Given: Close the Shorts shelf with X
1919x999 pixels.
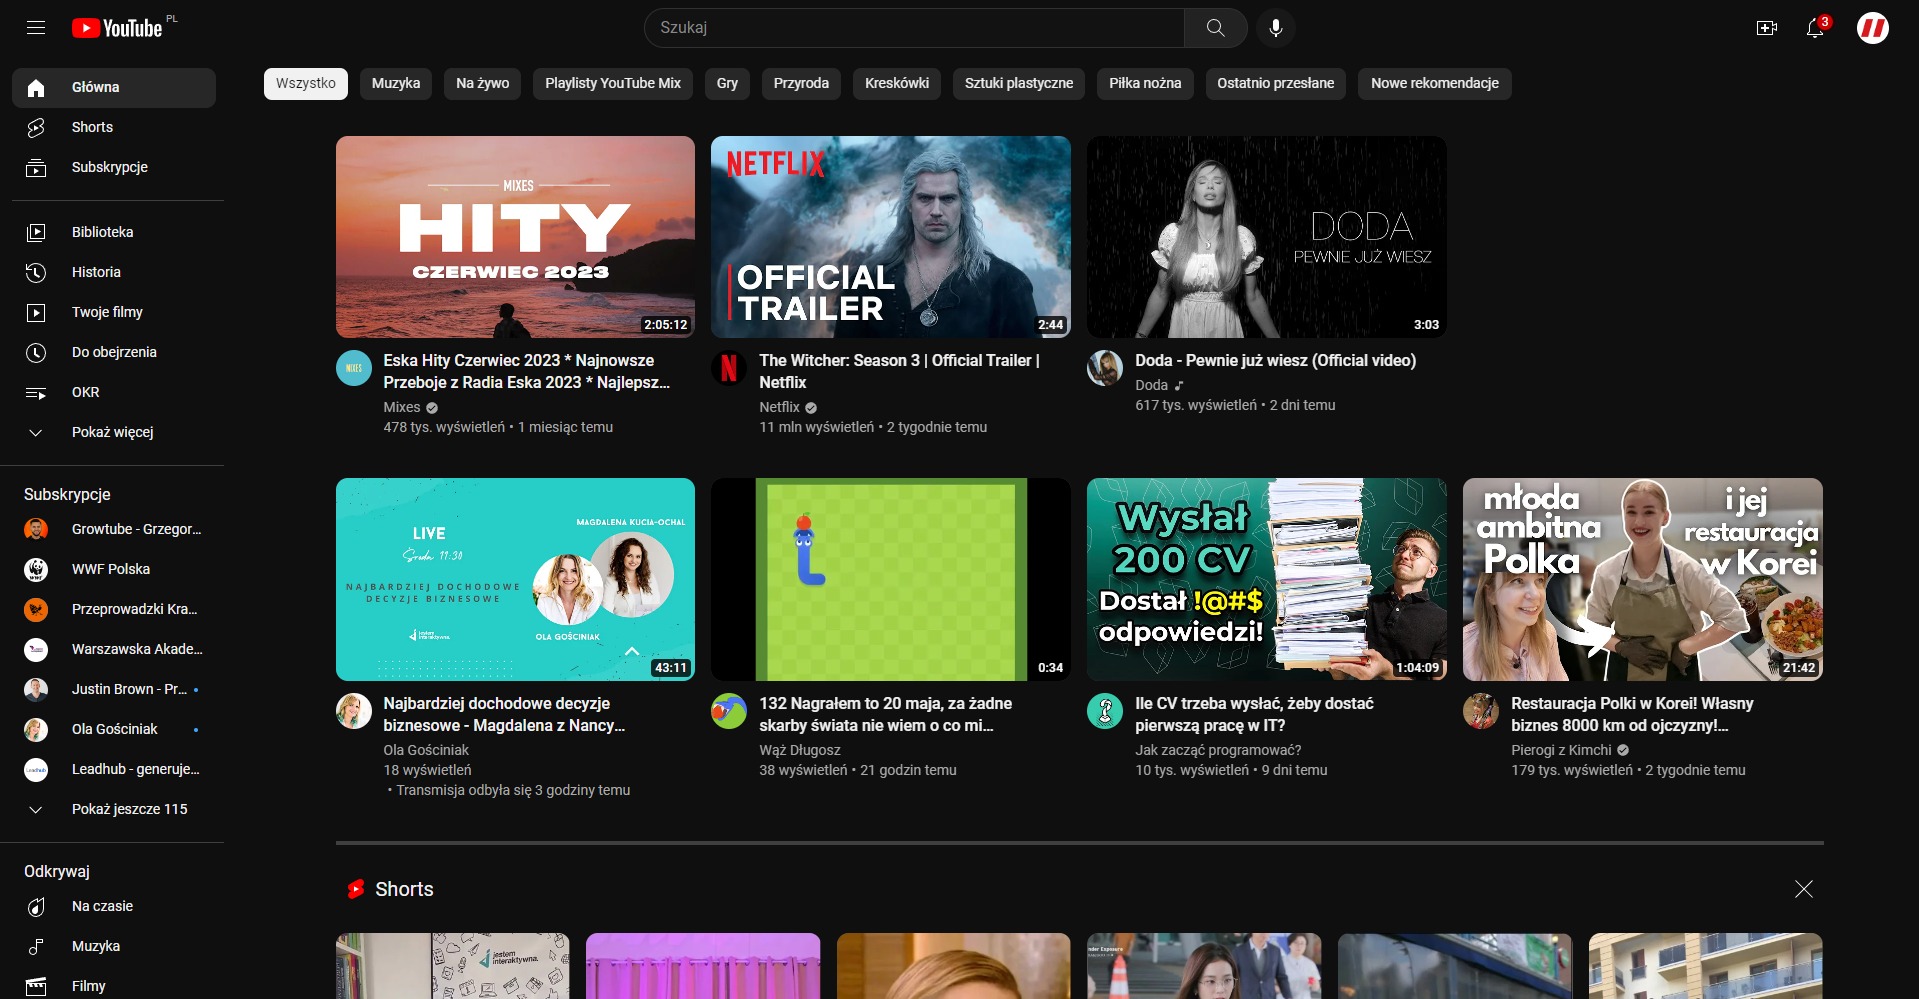Looking at the screenshot, I should point(1804,889).
